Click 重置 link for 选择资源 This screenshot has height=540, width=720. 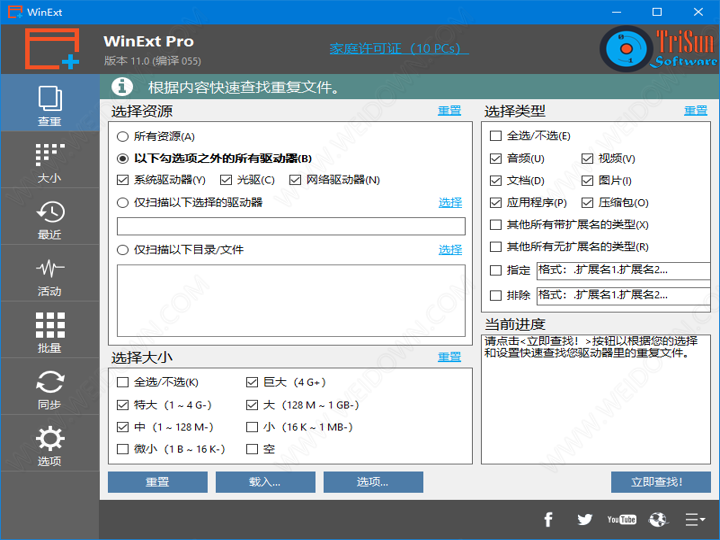450,111
